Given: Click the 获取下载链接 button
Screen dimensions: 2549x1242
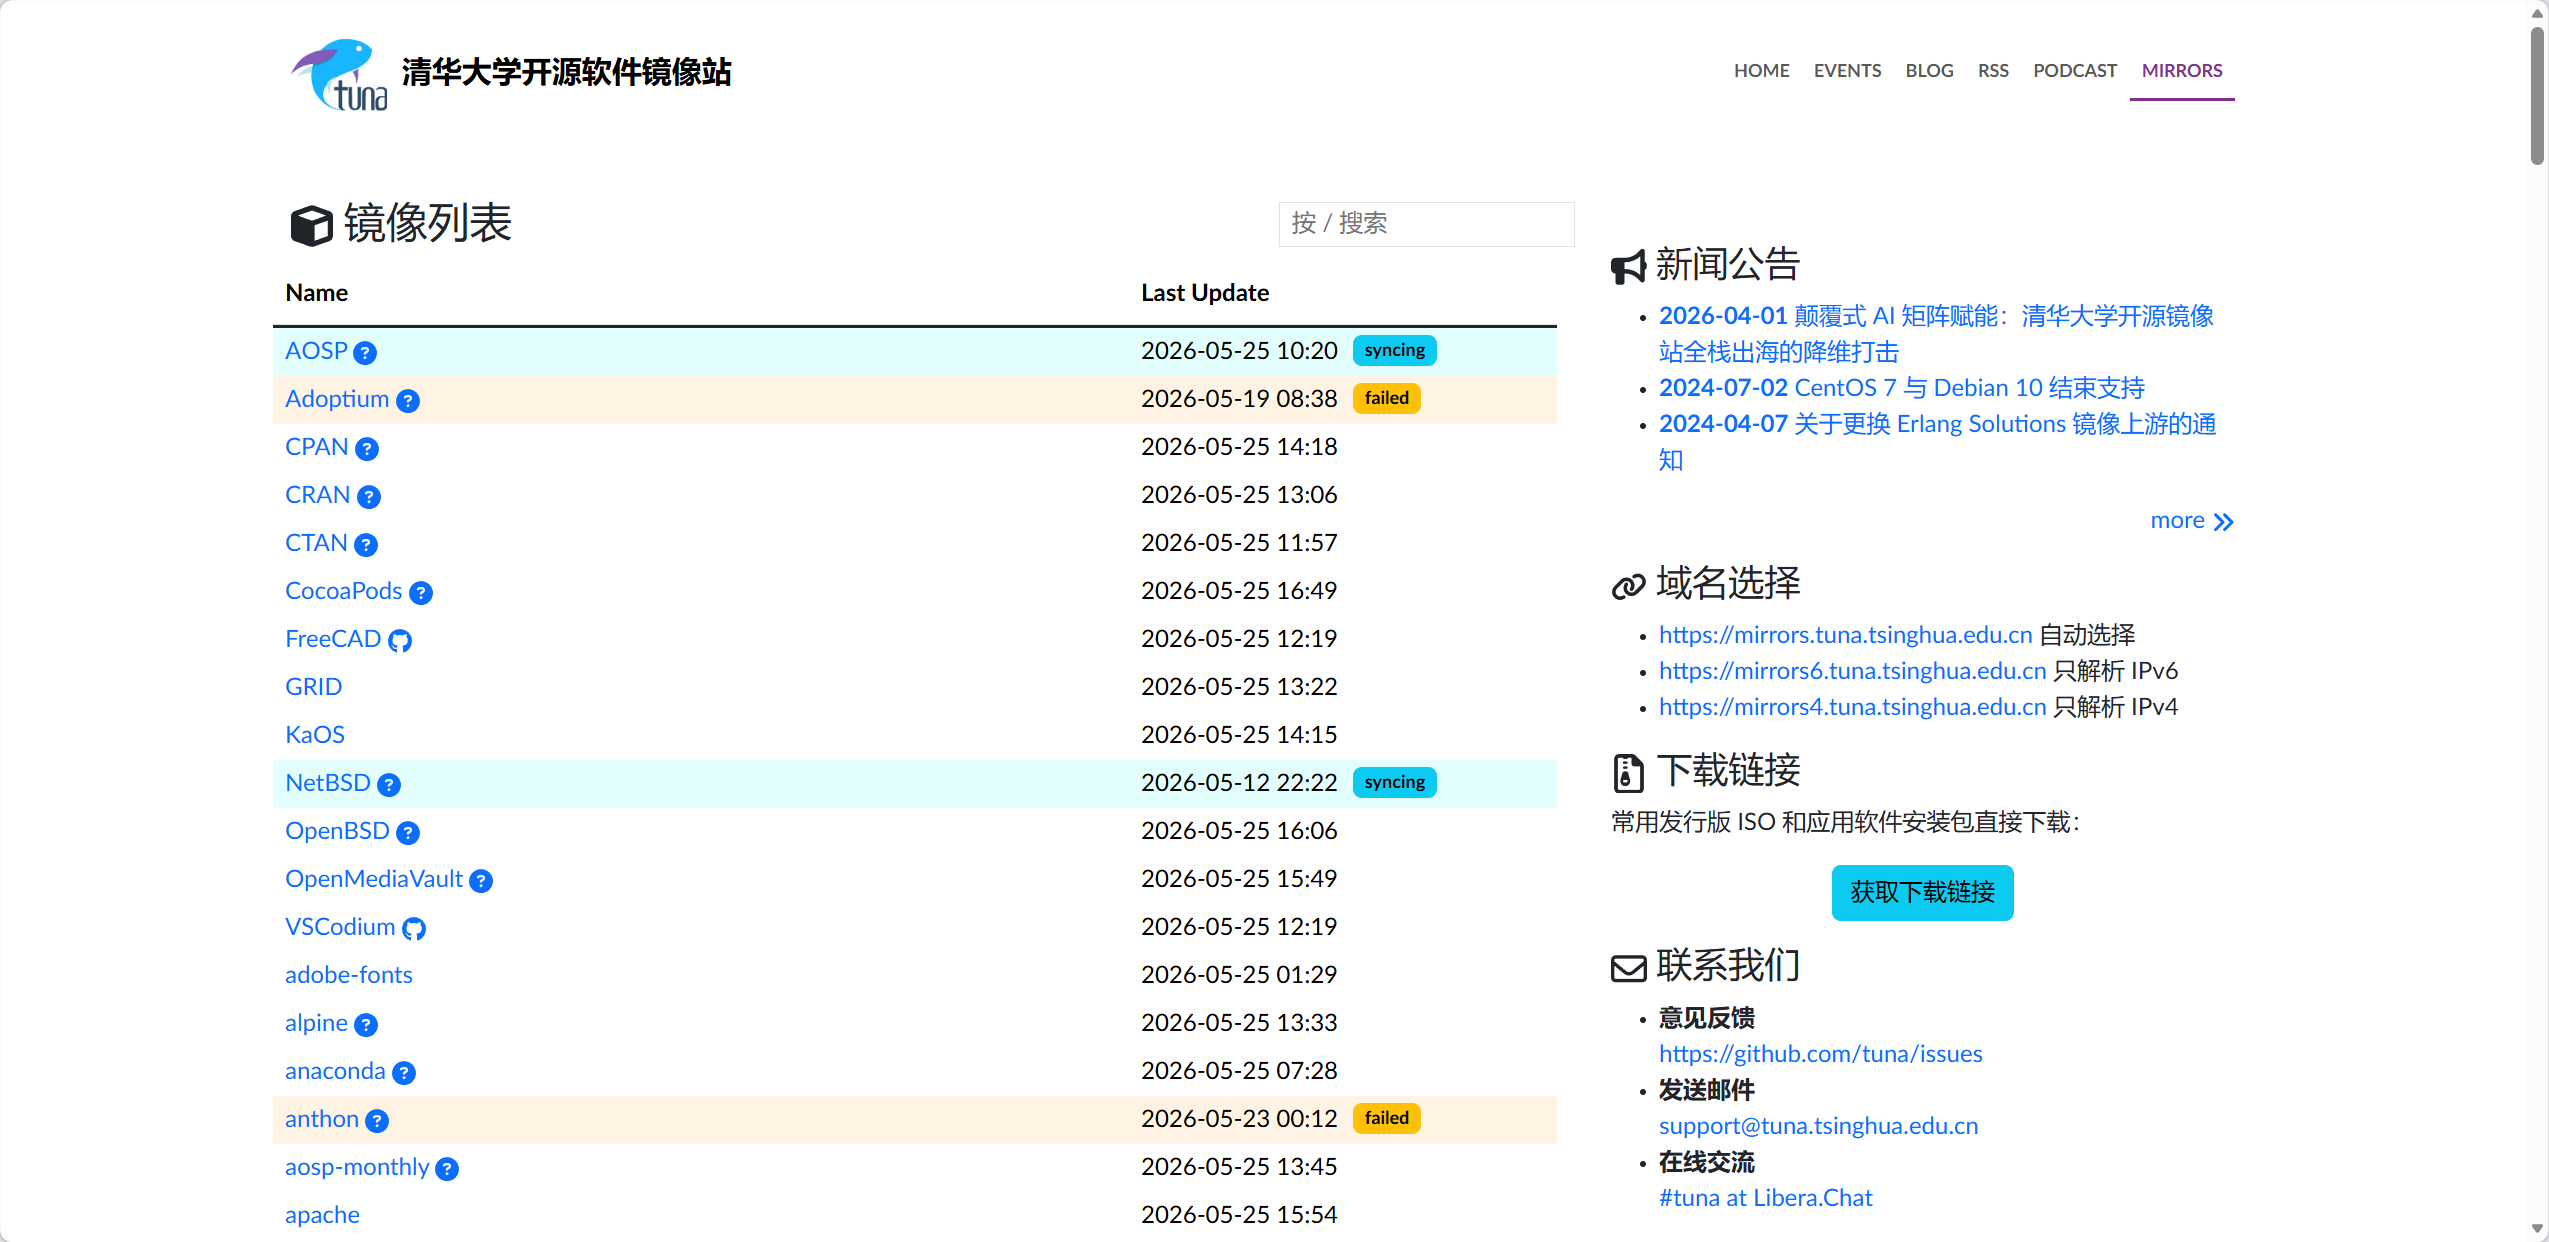Looking at the screenshot, I should point(1922,892).
